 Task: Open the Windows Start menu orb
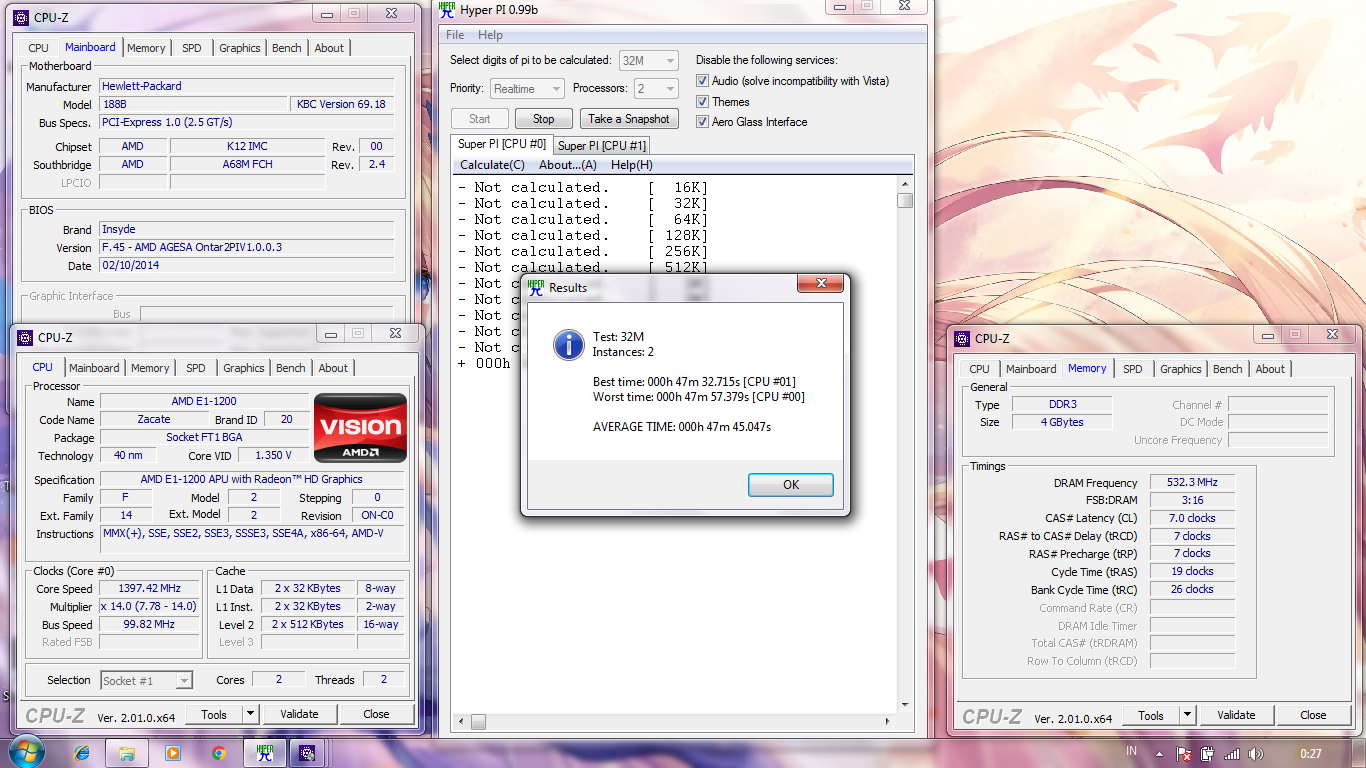click(25, 752)
